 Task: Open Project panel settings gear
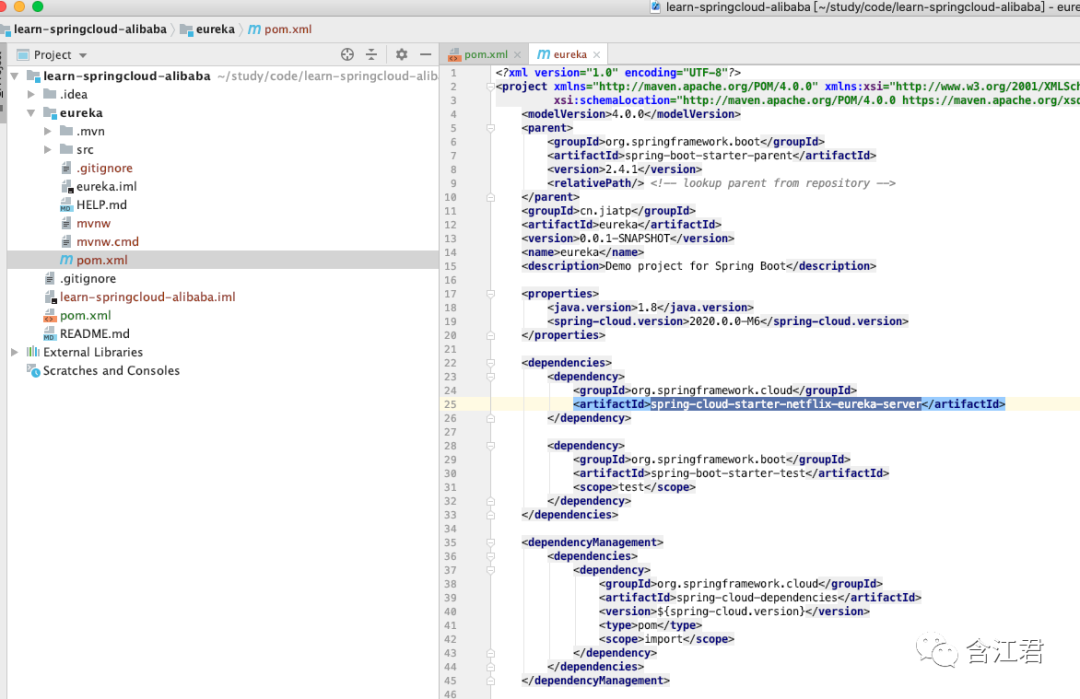(402, 55)
